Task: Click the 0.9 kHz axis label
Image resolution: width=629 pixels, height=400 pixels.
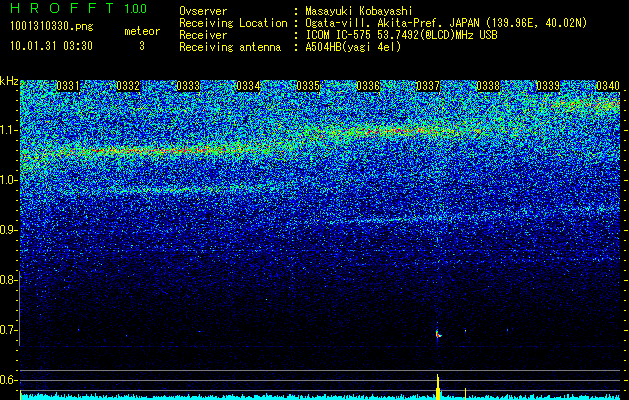Action: click(x=8, y=230)
